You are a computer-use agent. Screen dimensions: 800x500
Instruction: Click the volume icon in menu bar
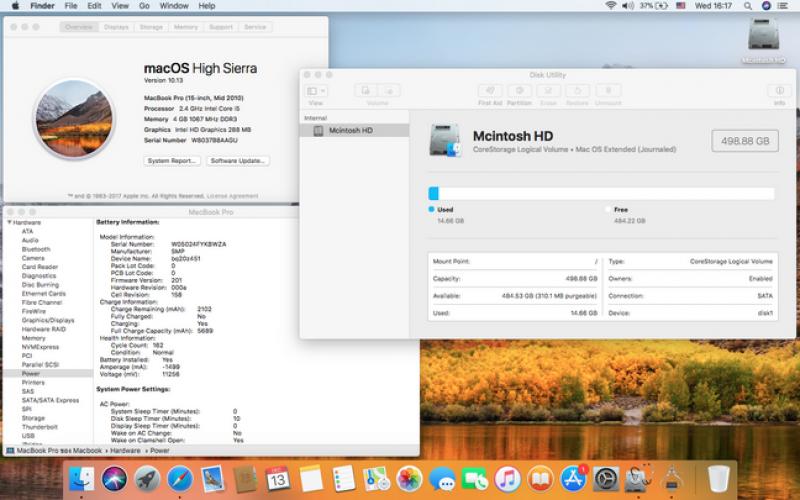click(628, 6)
